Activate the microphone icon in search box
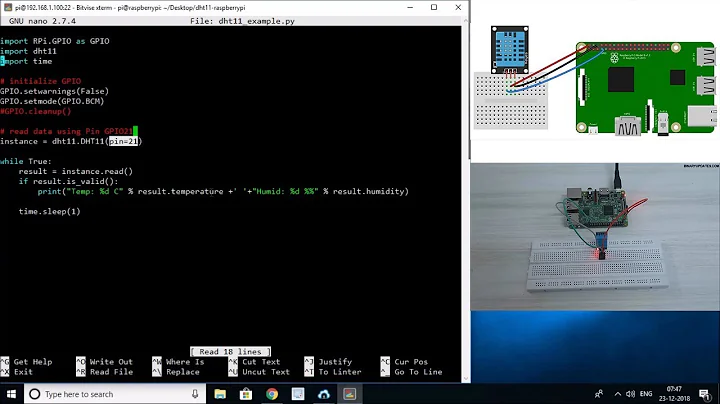This screenshot has width=720, height=404. coord(195,394)
